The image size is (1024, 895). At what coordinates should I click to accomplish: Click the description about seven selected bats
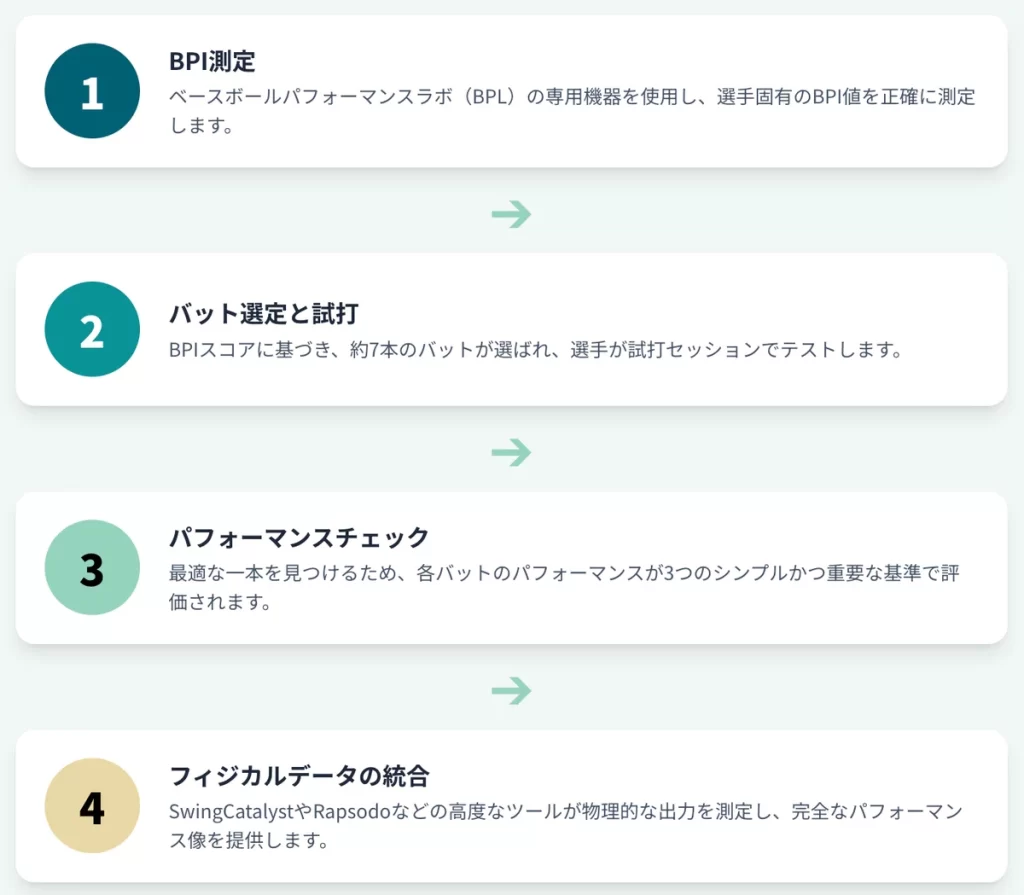point(535,351)
